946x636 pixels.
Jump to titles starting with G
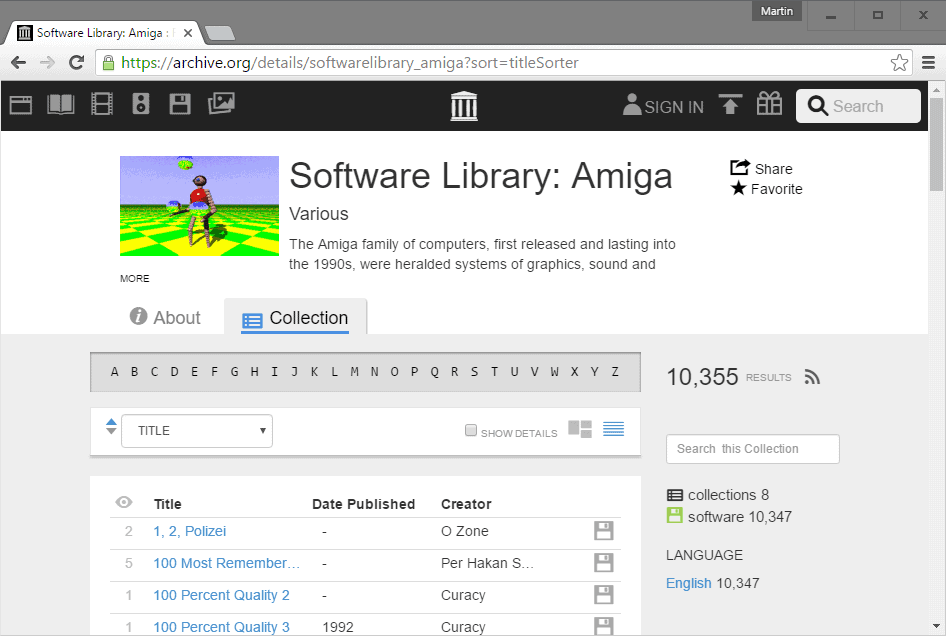pos(234,372)
